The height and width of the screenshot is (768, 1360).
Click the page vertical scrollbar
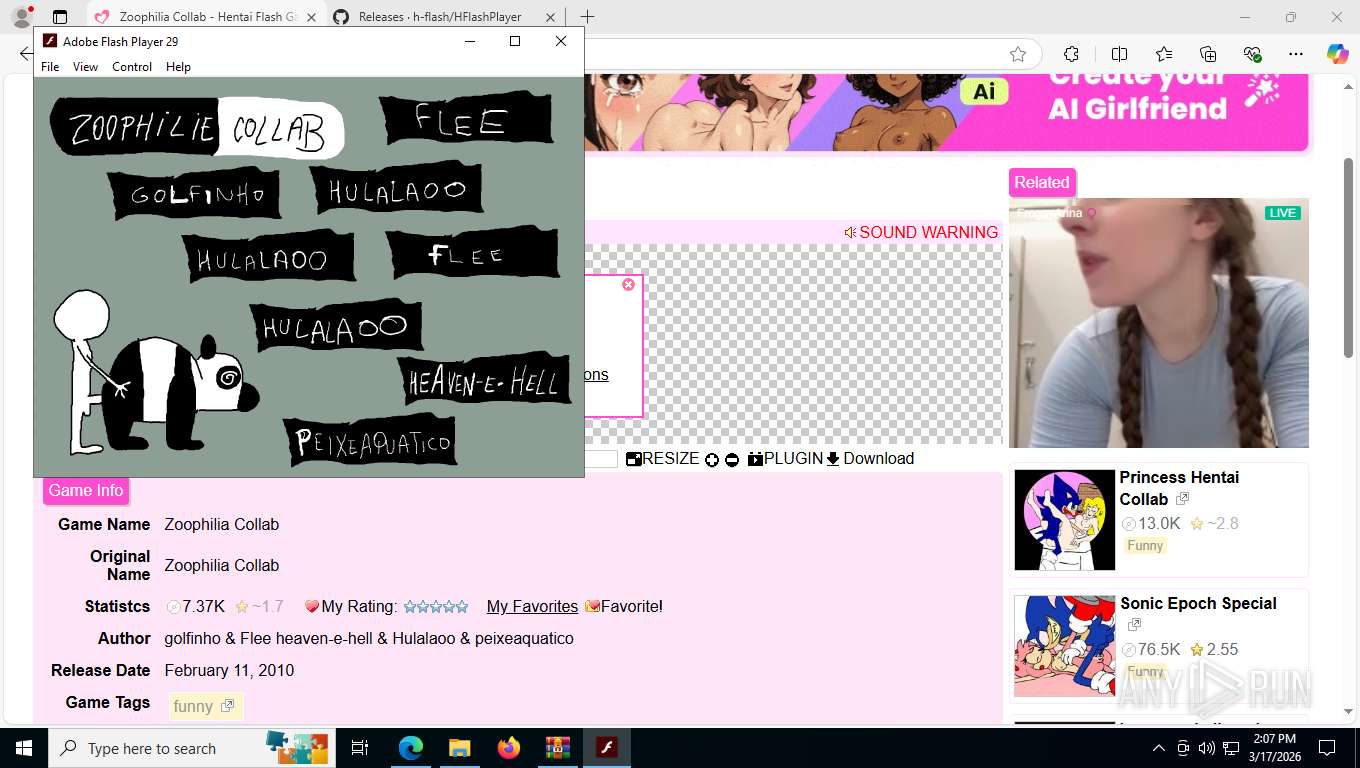(1350, 257)
